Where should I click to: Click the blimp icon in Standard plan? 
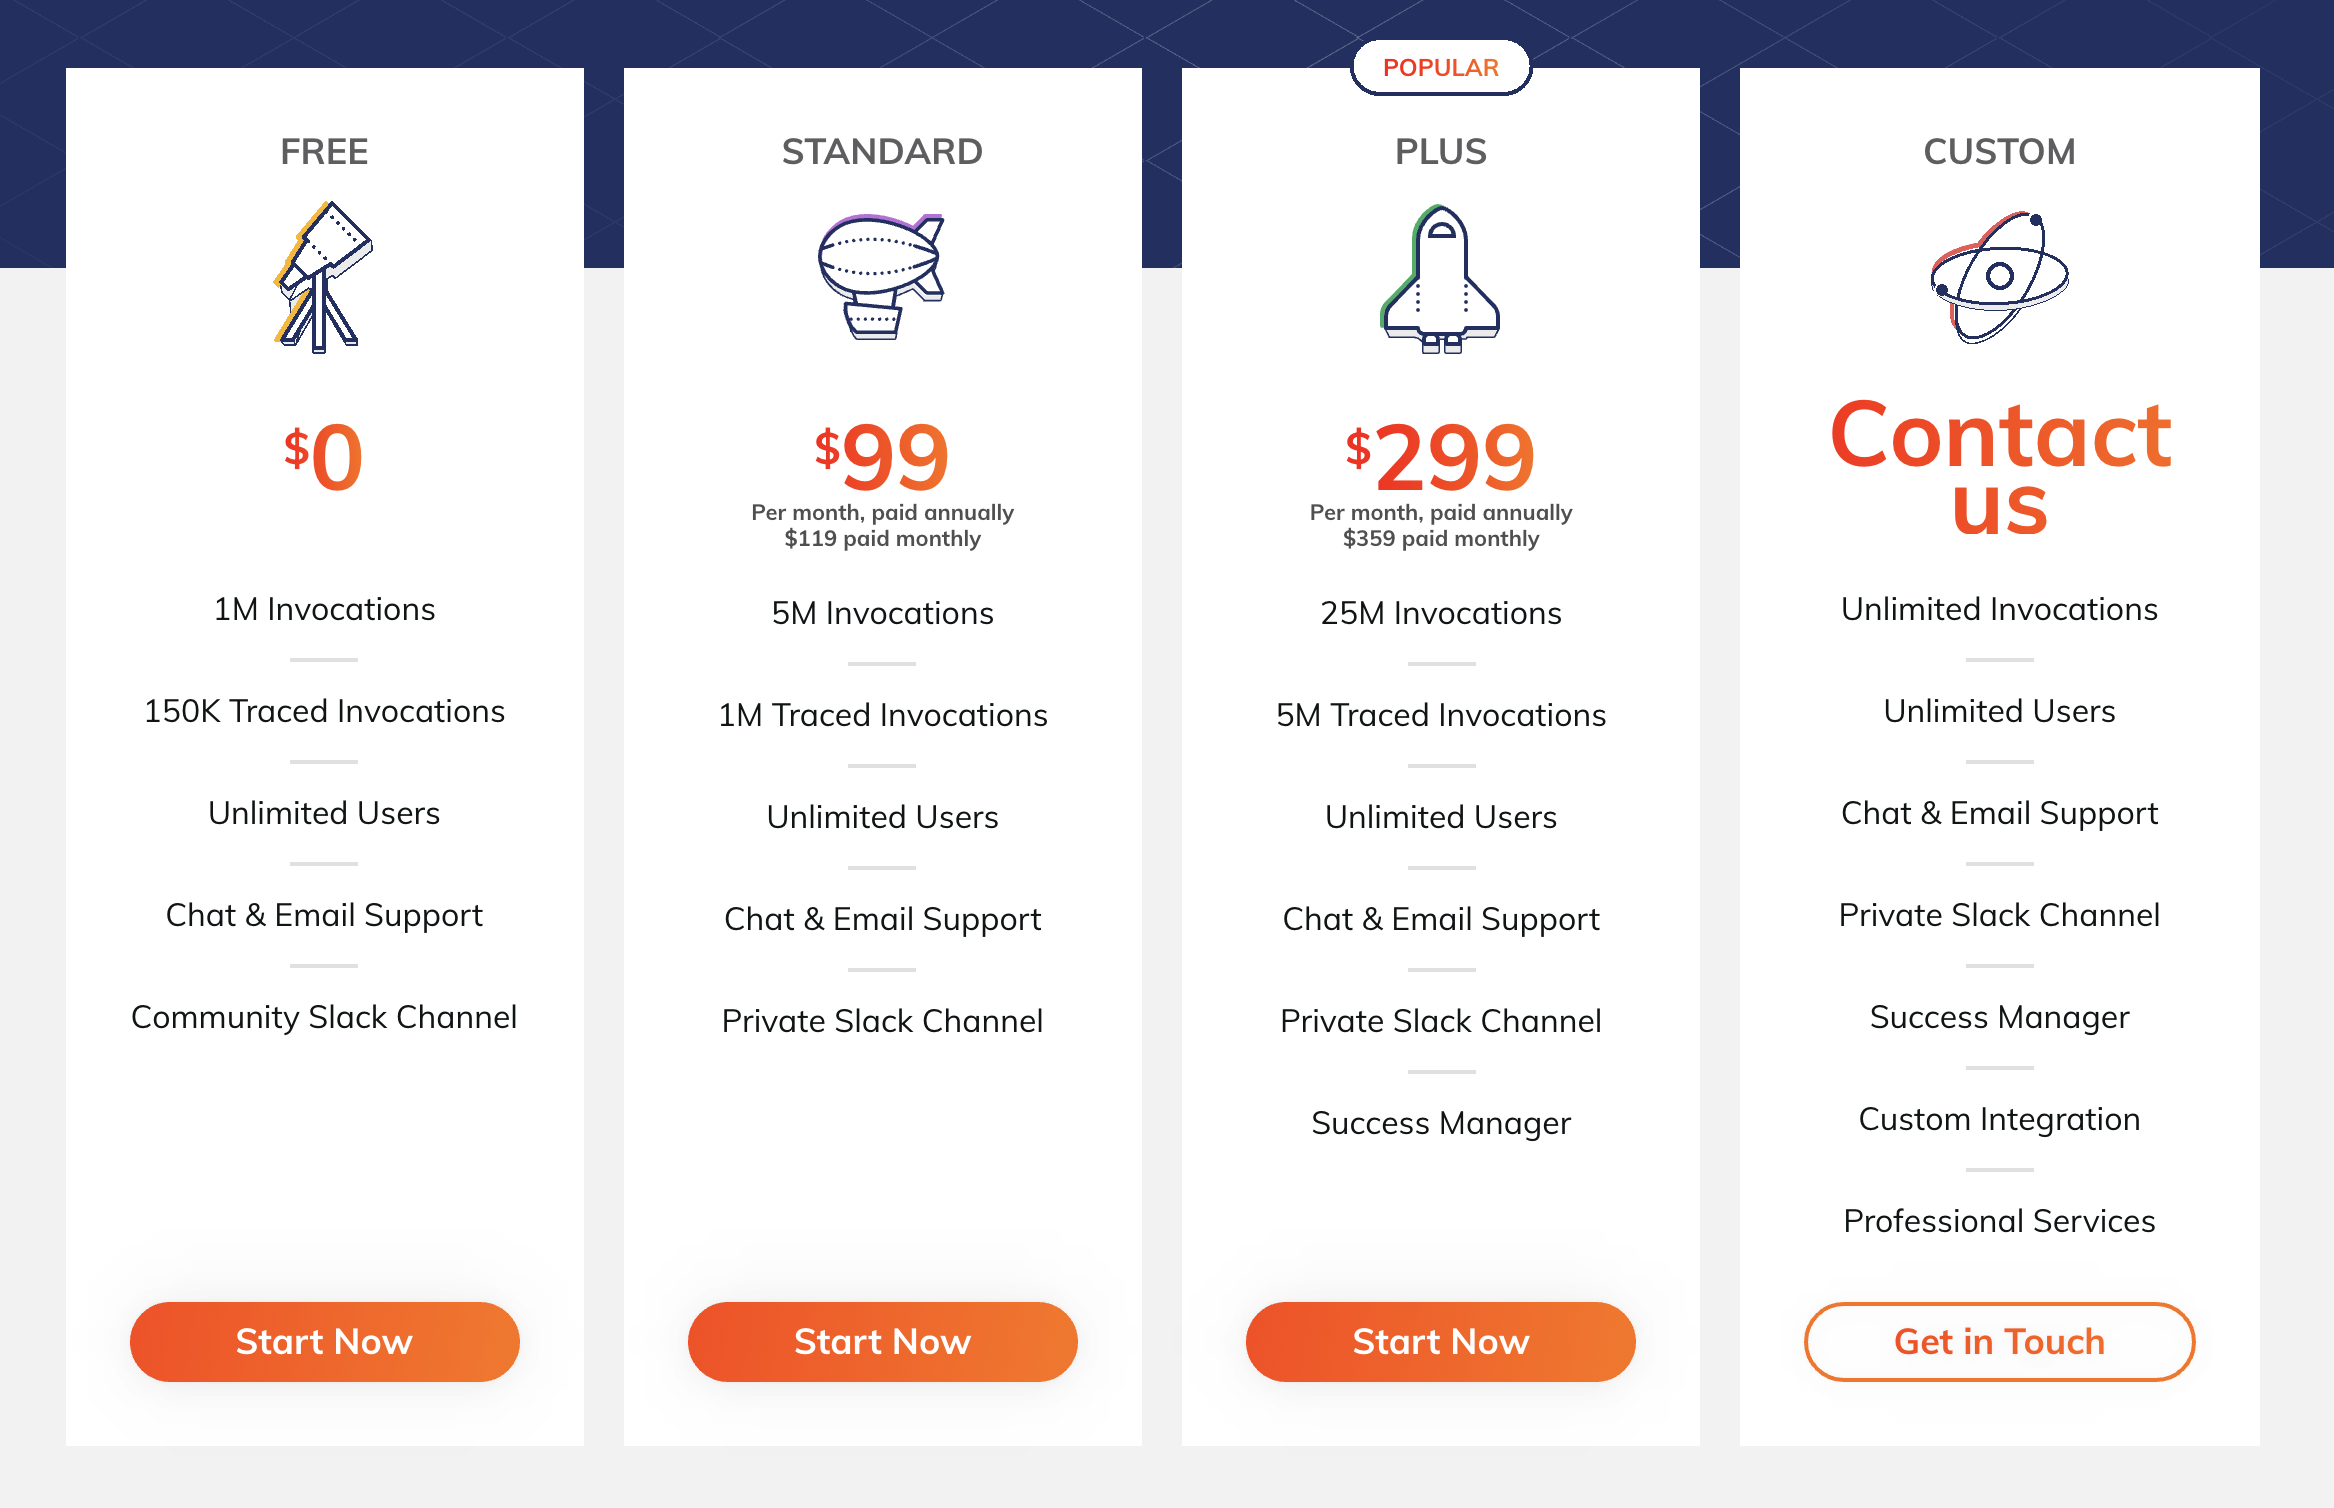(x=881, y=277)
